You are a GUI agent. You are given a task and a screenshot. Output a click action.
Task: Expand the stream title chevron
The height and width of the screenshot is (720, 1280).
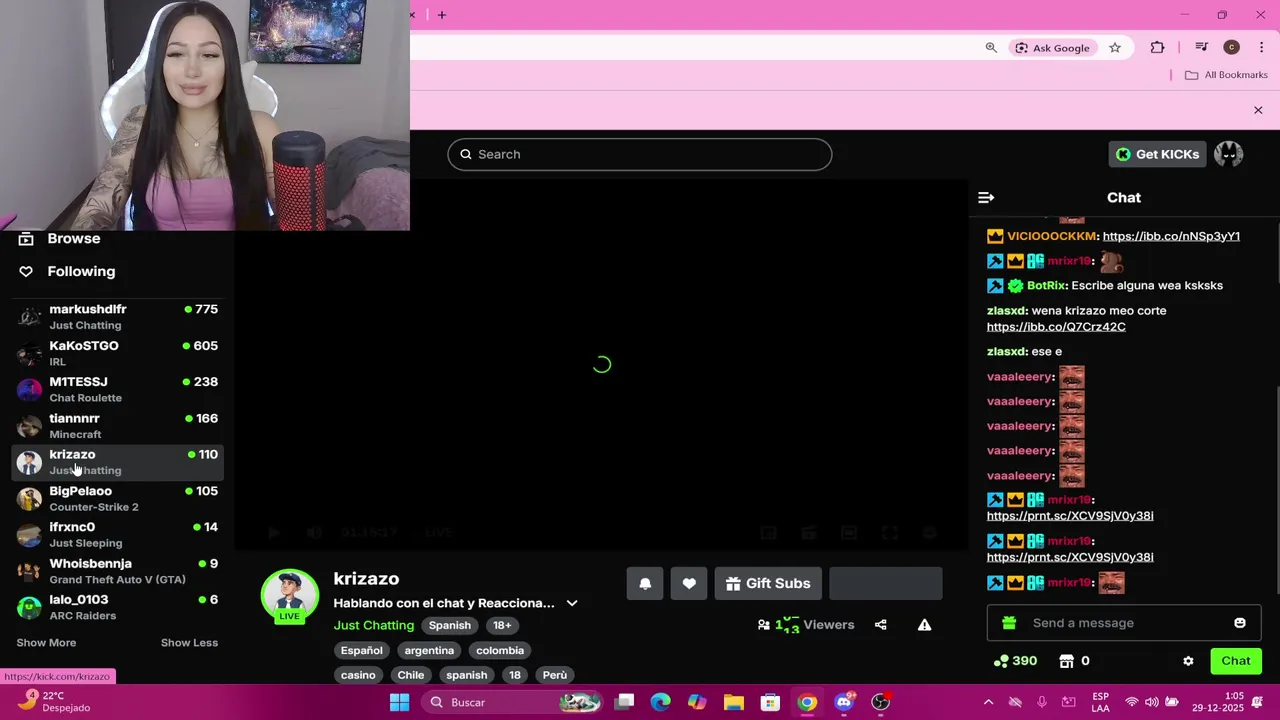coord(572,603)
